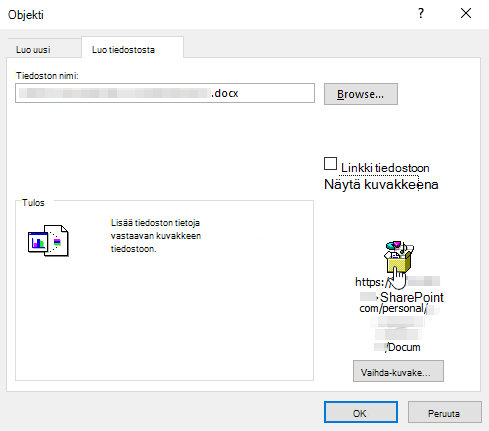Open the Vaihda-kuvake... dialog
Viewport: 489px width, 431px height.
[x=398, y=371]
